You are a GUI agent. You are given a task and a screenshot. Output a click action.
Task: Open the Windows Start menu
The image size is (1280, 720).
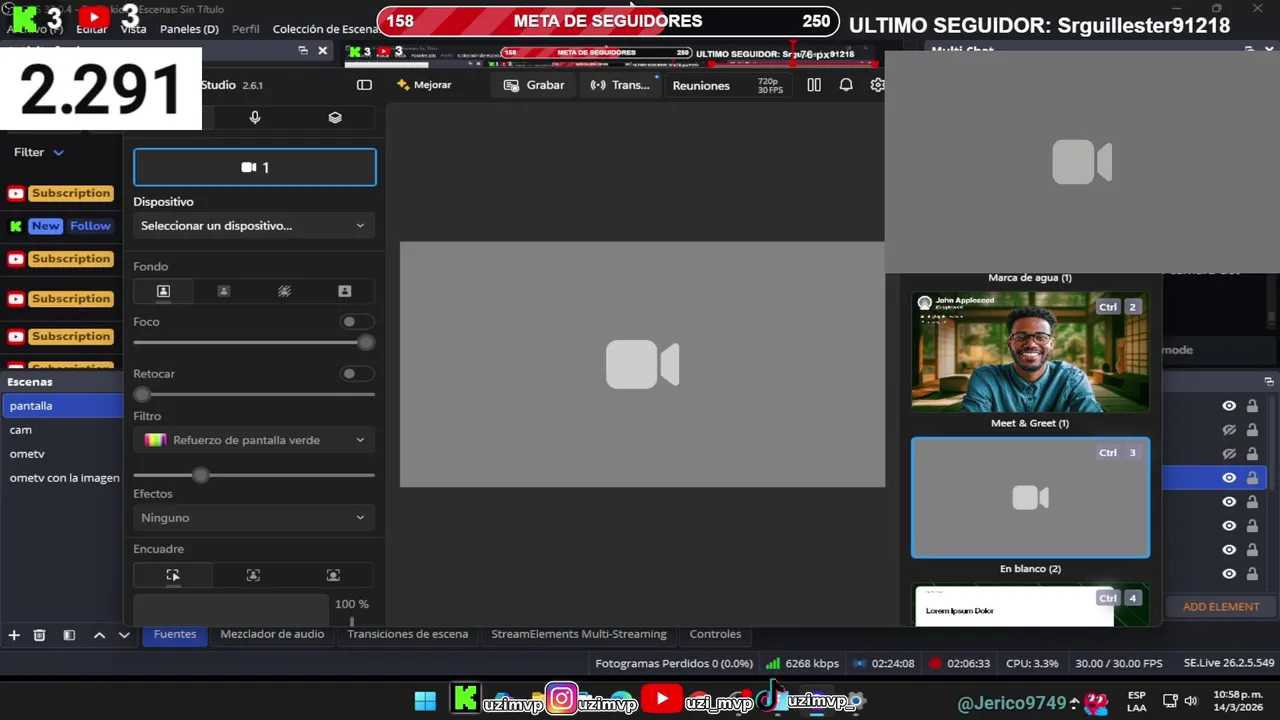pos(425,701)
